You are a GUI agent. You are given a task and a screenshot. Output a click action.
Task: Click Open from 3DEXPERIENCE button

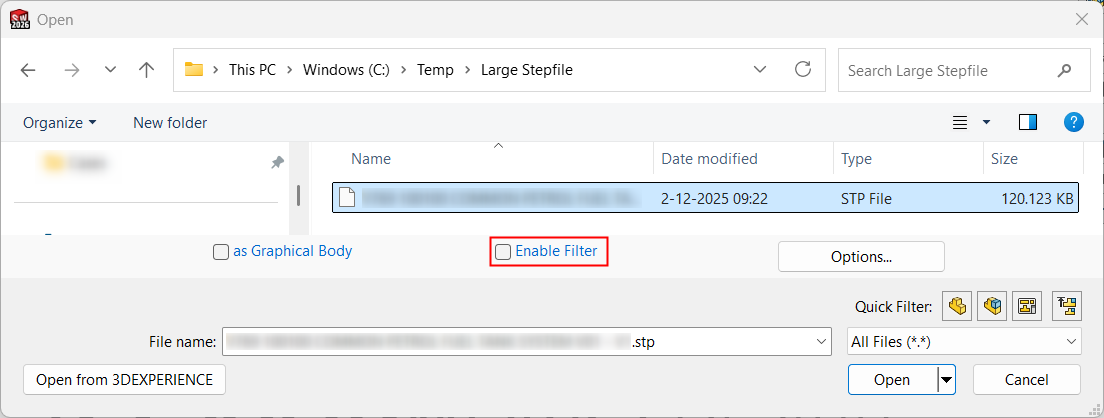pyautogui.click(x=124, y=380)
